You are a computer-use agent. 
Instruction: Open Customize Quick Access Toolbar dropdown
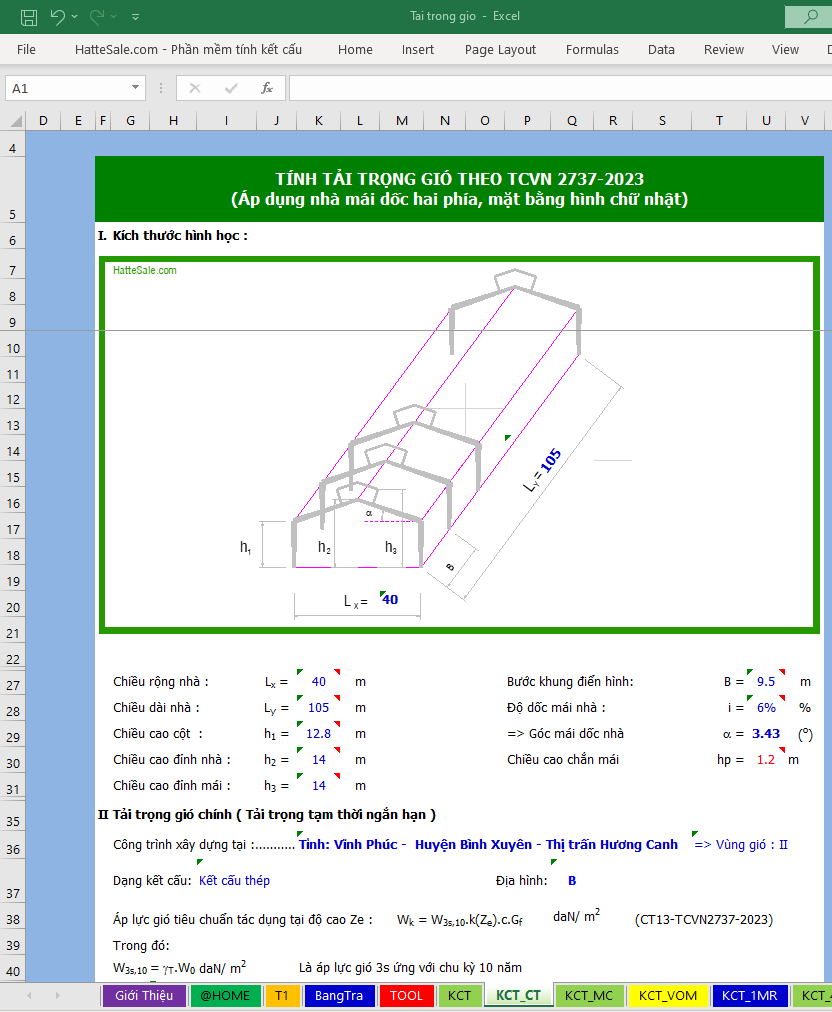click(x=136, y=17)
